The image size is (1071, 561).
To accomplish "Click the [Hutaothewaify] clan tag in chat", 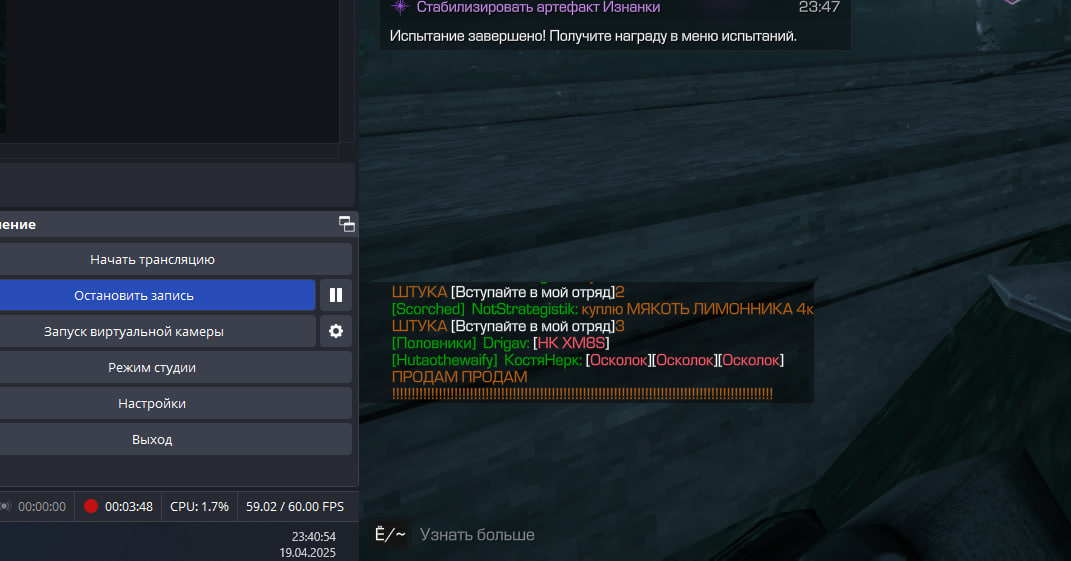I will pyautogui.click(x=445, y=360).
